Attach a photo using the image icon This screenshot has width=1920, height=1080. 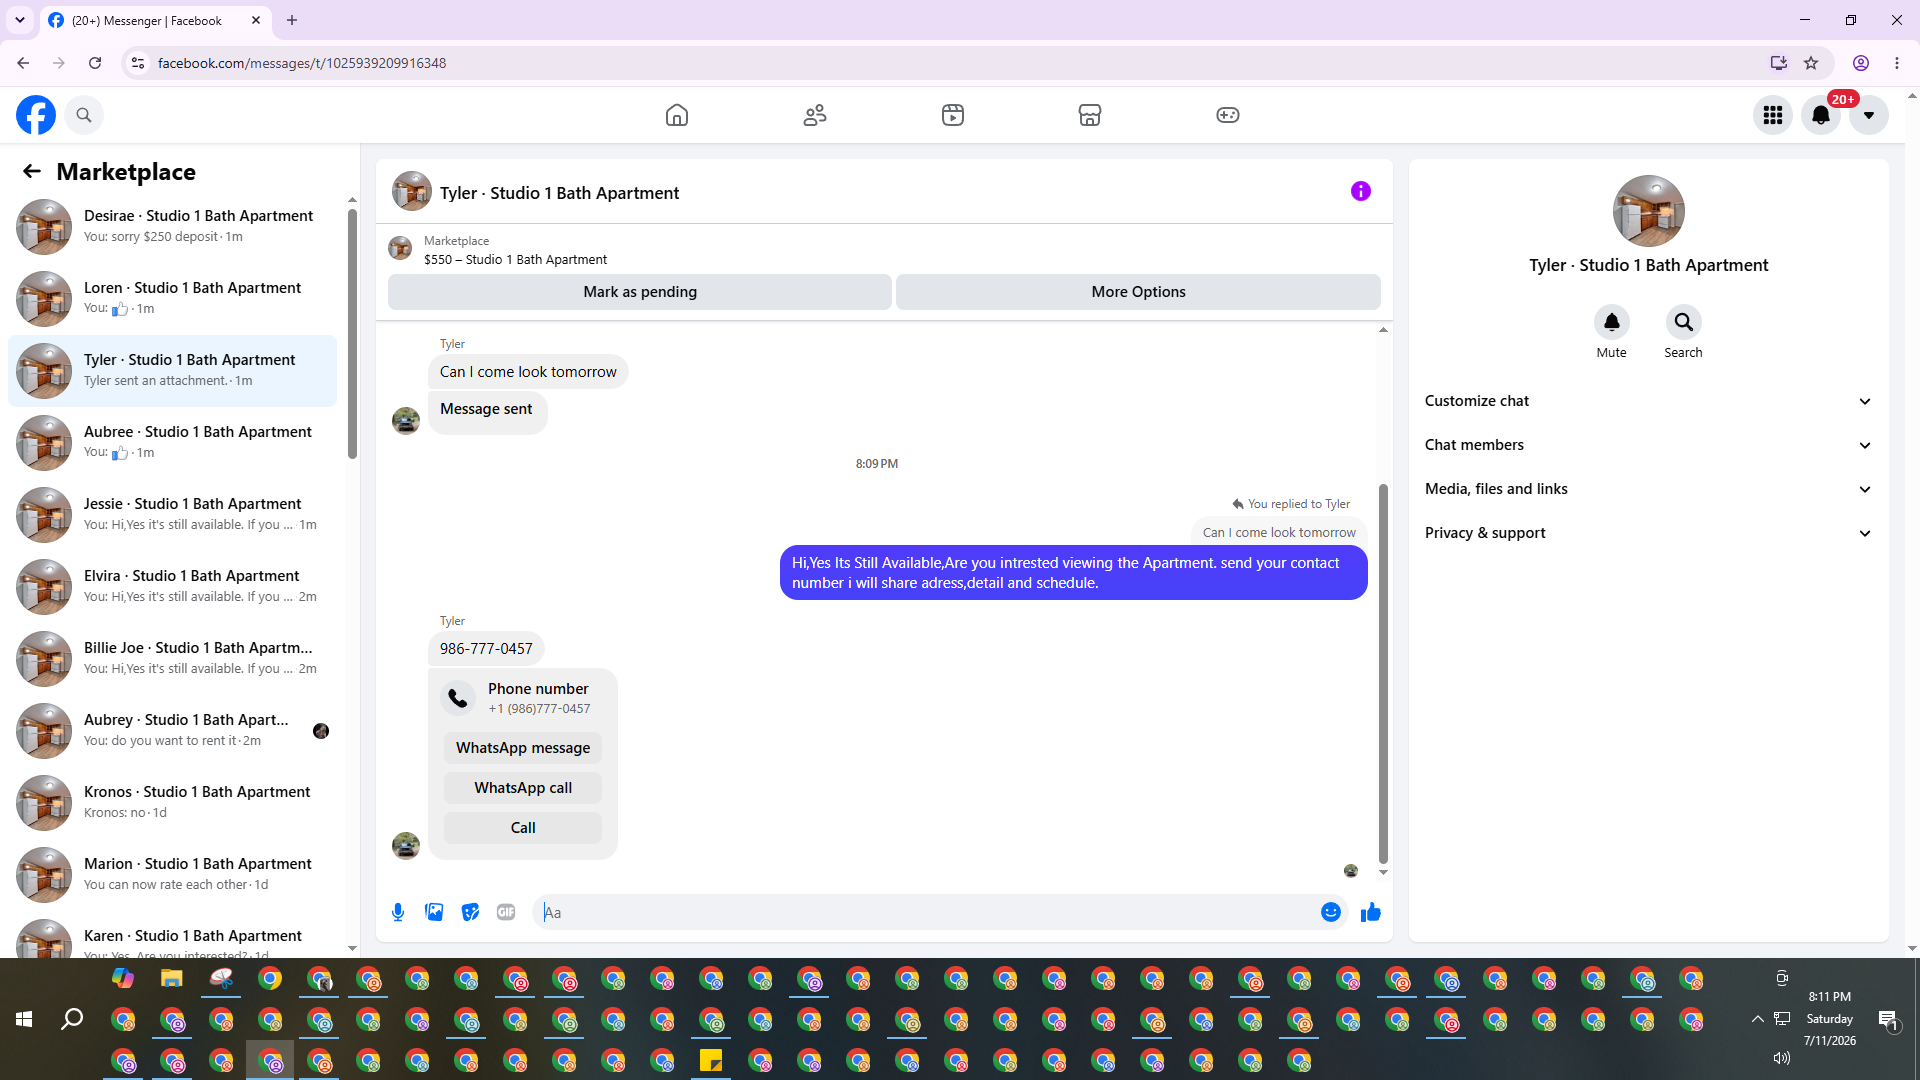point(434,912)
